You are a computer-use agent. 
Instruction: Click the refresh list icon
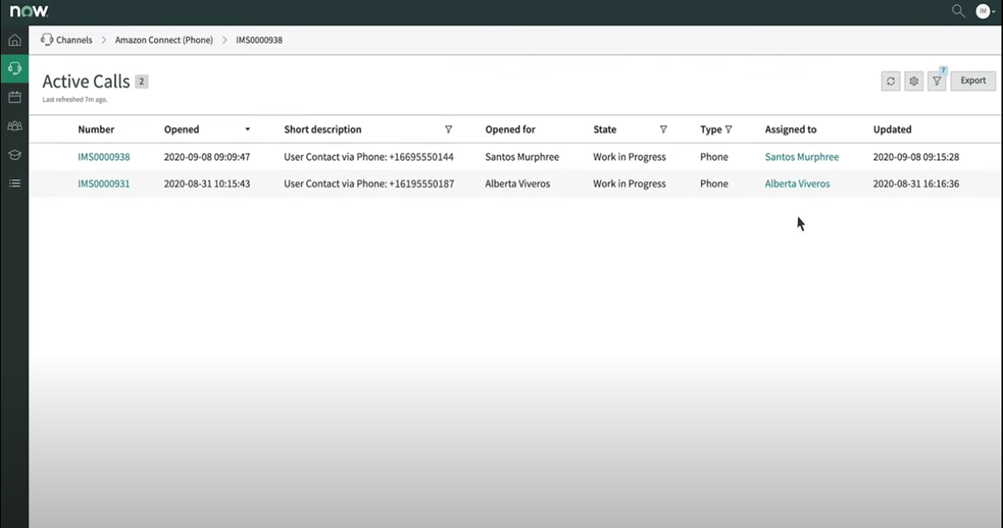point(891,81)
